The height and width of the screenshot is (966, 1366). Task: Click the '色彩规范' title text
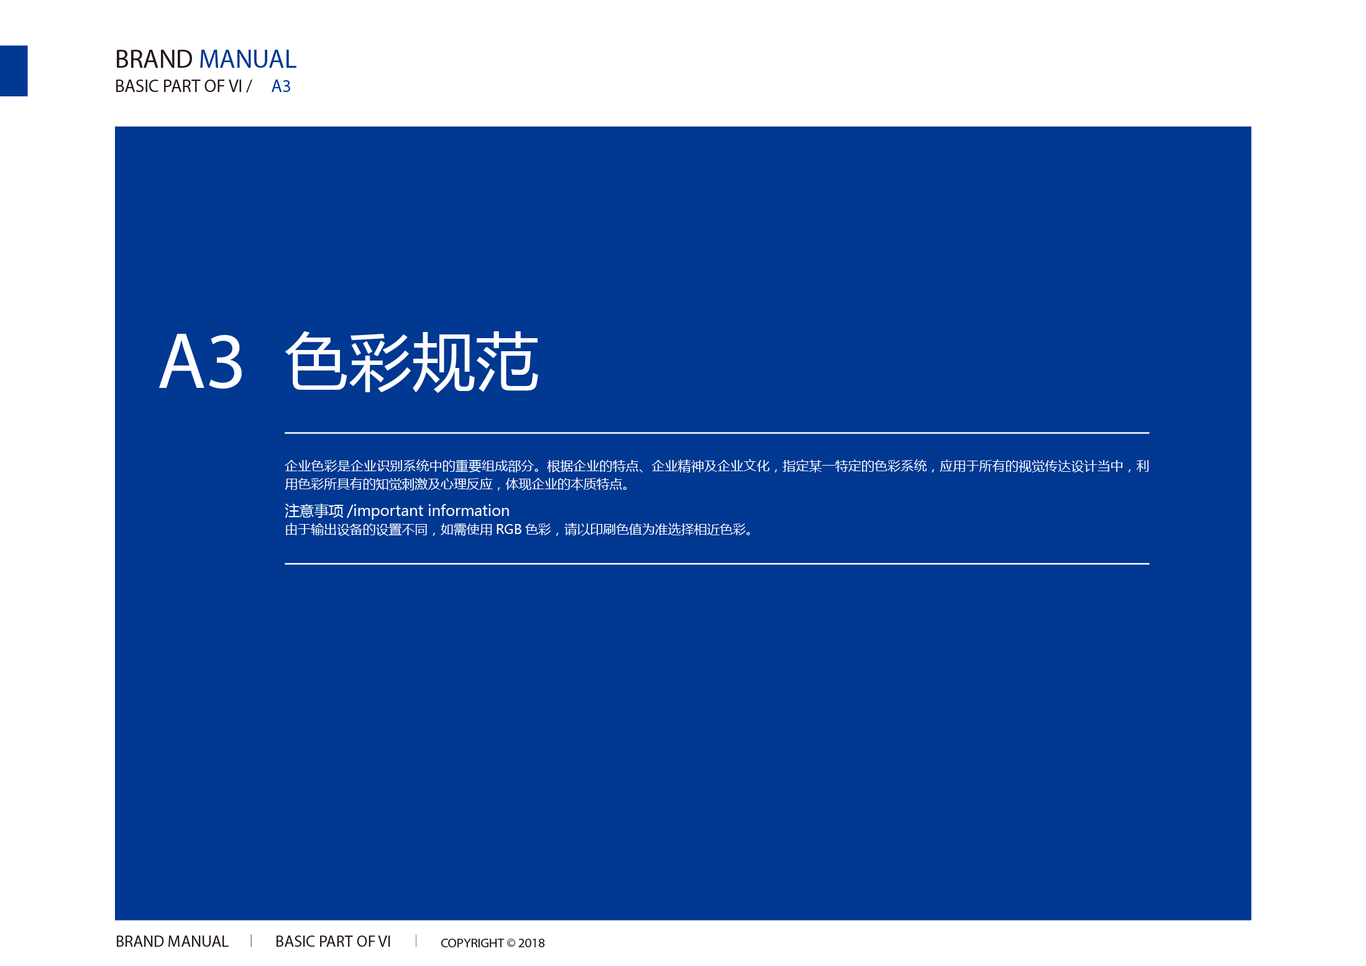click(x=412, y=362)
